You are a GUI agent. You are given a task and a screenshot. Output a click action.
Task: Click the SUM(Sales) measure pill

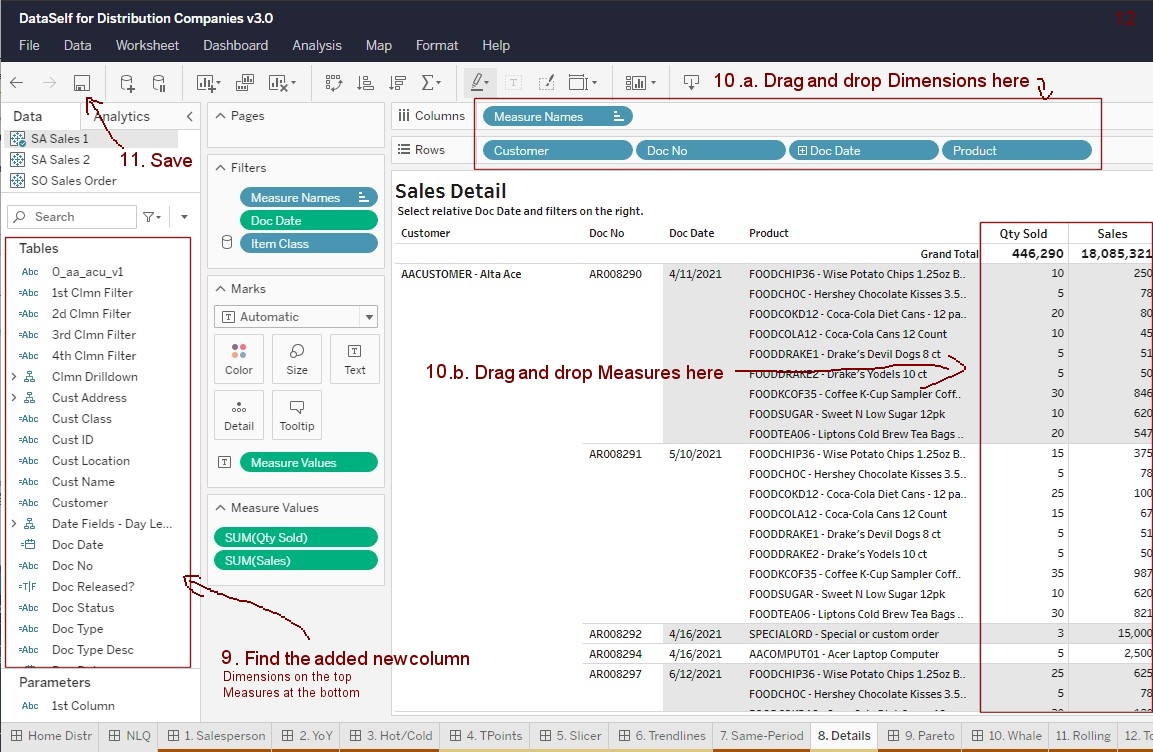295,561
